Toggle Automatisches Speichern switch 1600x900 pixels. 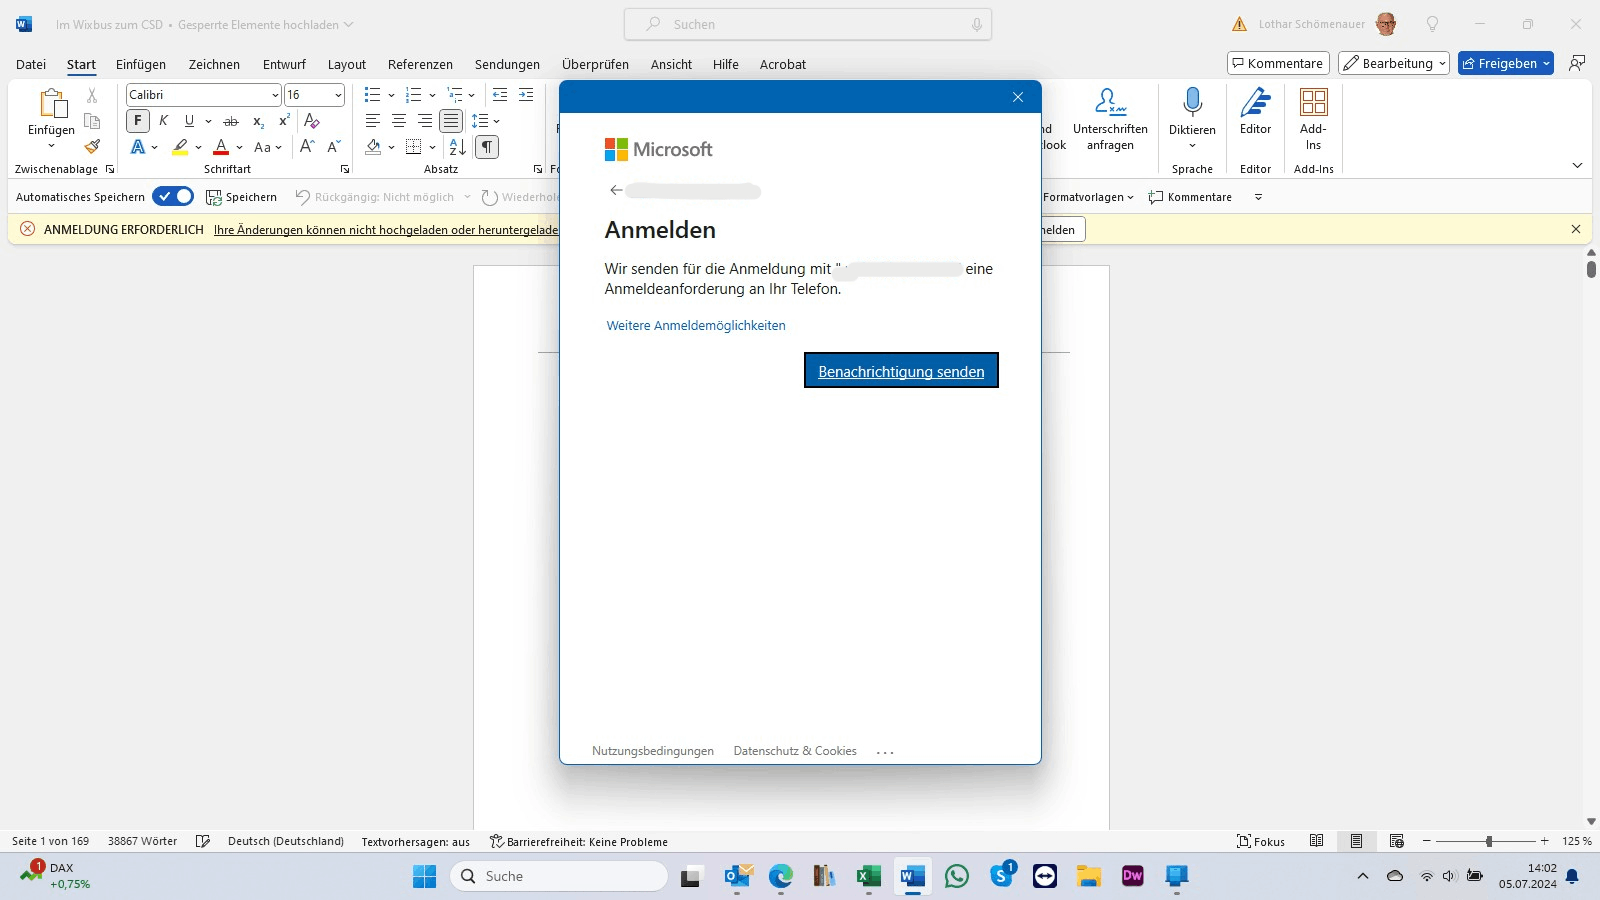tap(173, 197)
